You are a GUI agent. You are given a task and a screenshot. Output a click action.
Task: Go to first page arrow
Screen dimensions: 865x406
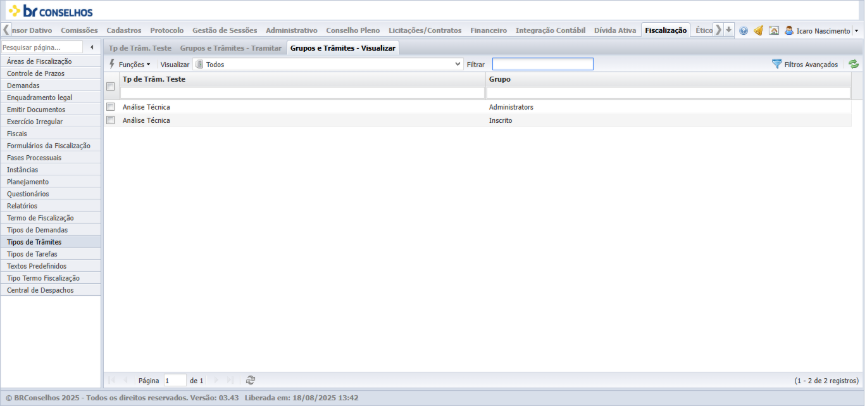pyautogui.click(x=111, y=380)
